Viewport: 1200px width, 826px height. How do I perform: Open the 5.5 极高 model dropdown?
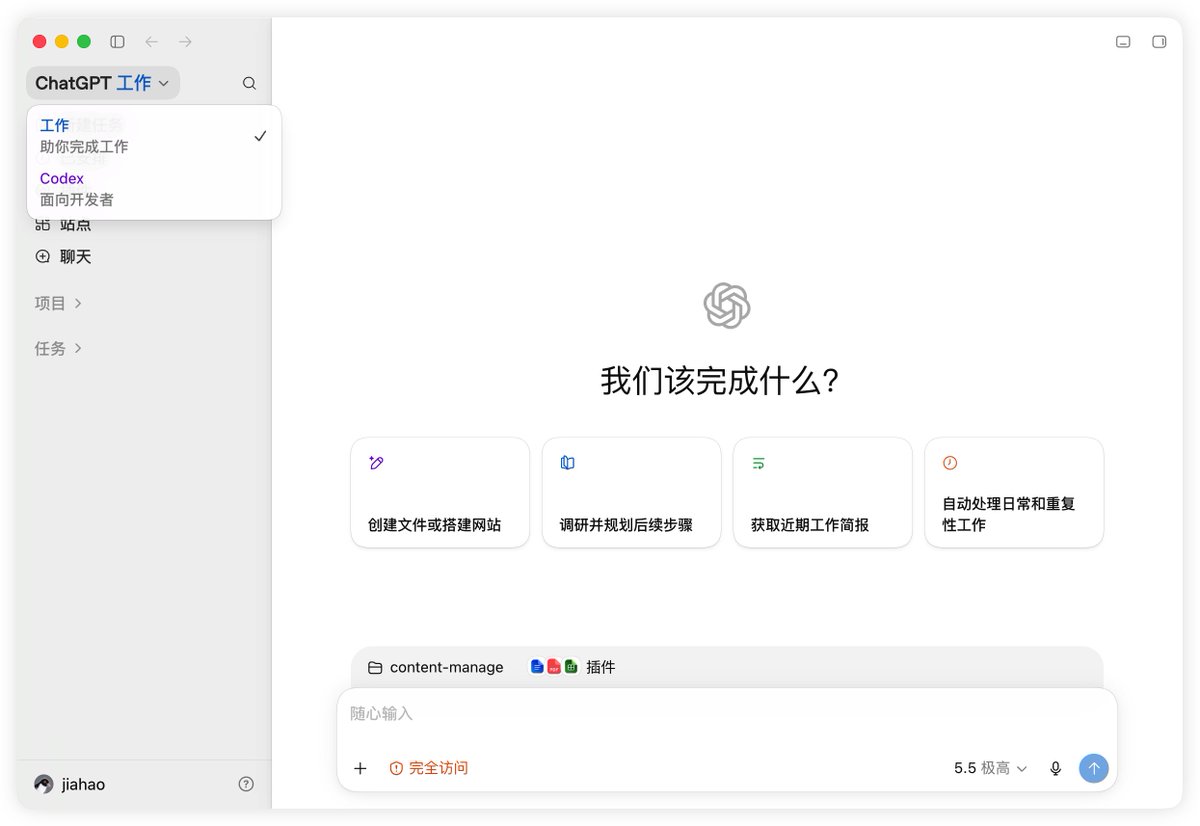[990, 768]
